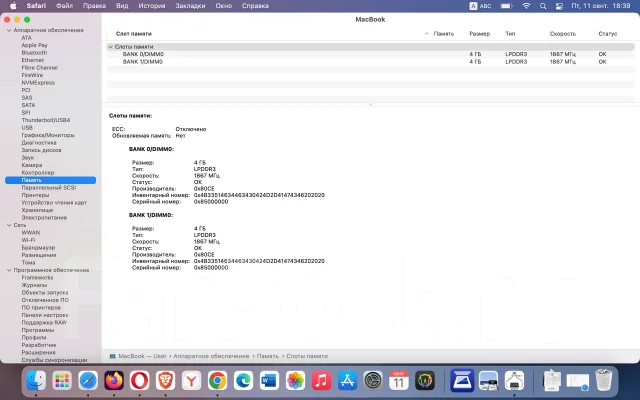Collapse the Слоты памяти table group
The image size is (640, 400).
(x=110, y=47)
